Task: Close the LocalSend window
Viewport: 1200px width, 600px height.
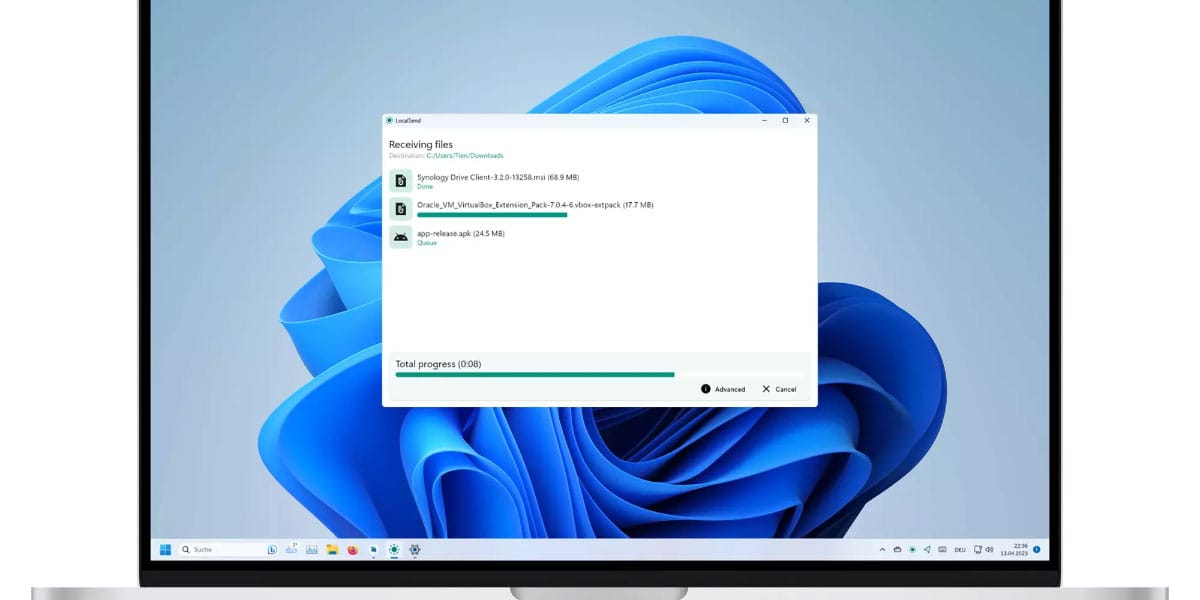Action: [806, 120]
